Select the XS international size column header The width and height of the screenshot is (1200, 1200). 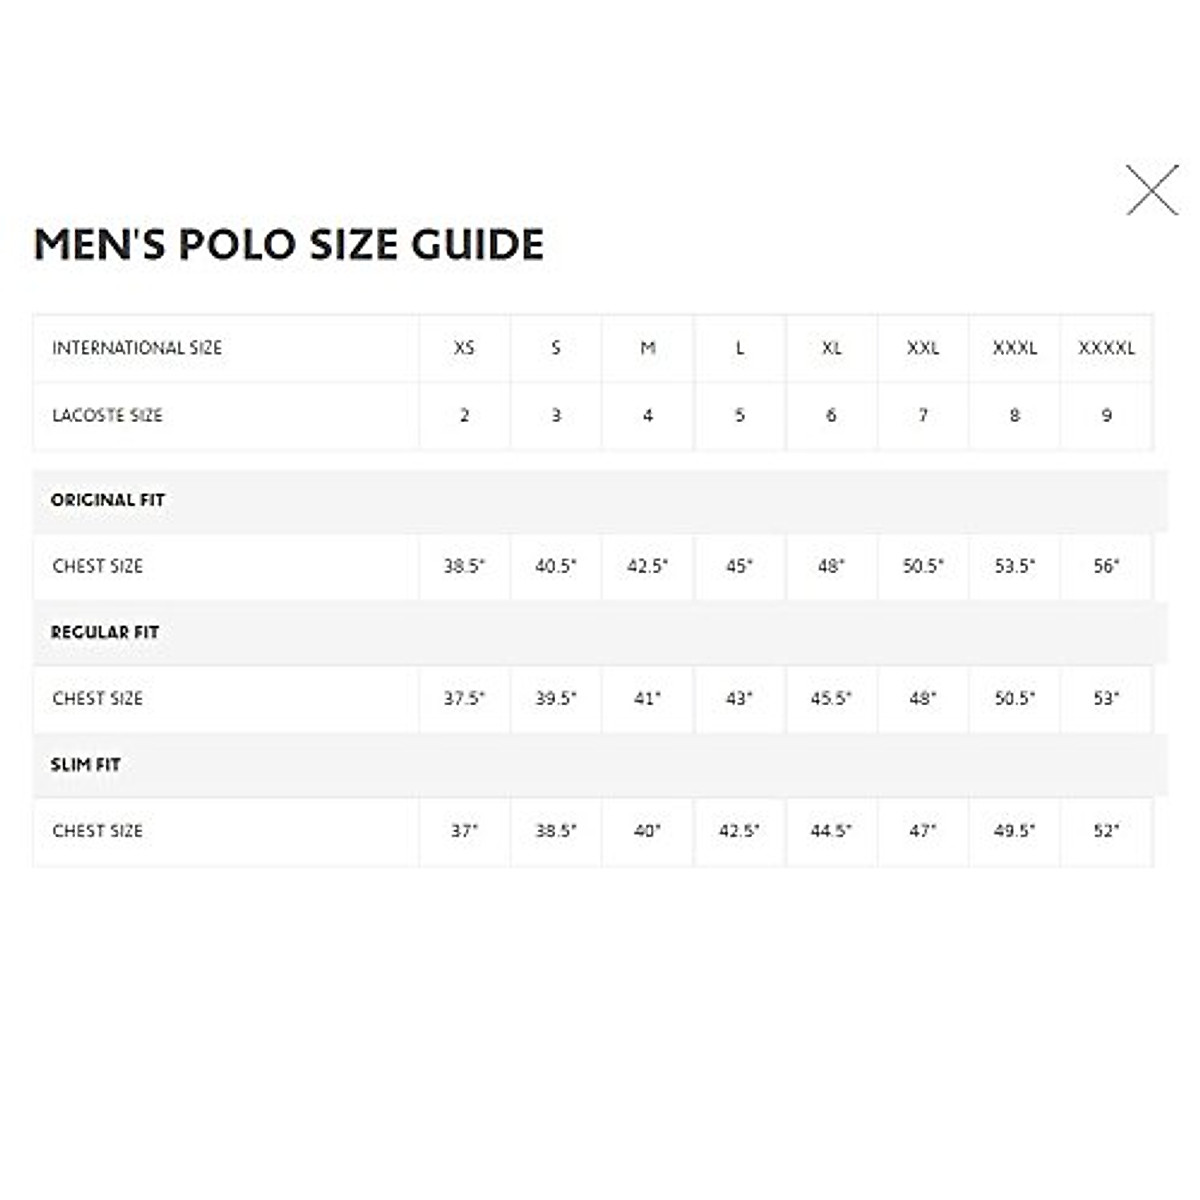tap(464, 348)
